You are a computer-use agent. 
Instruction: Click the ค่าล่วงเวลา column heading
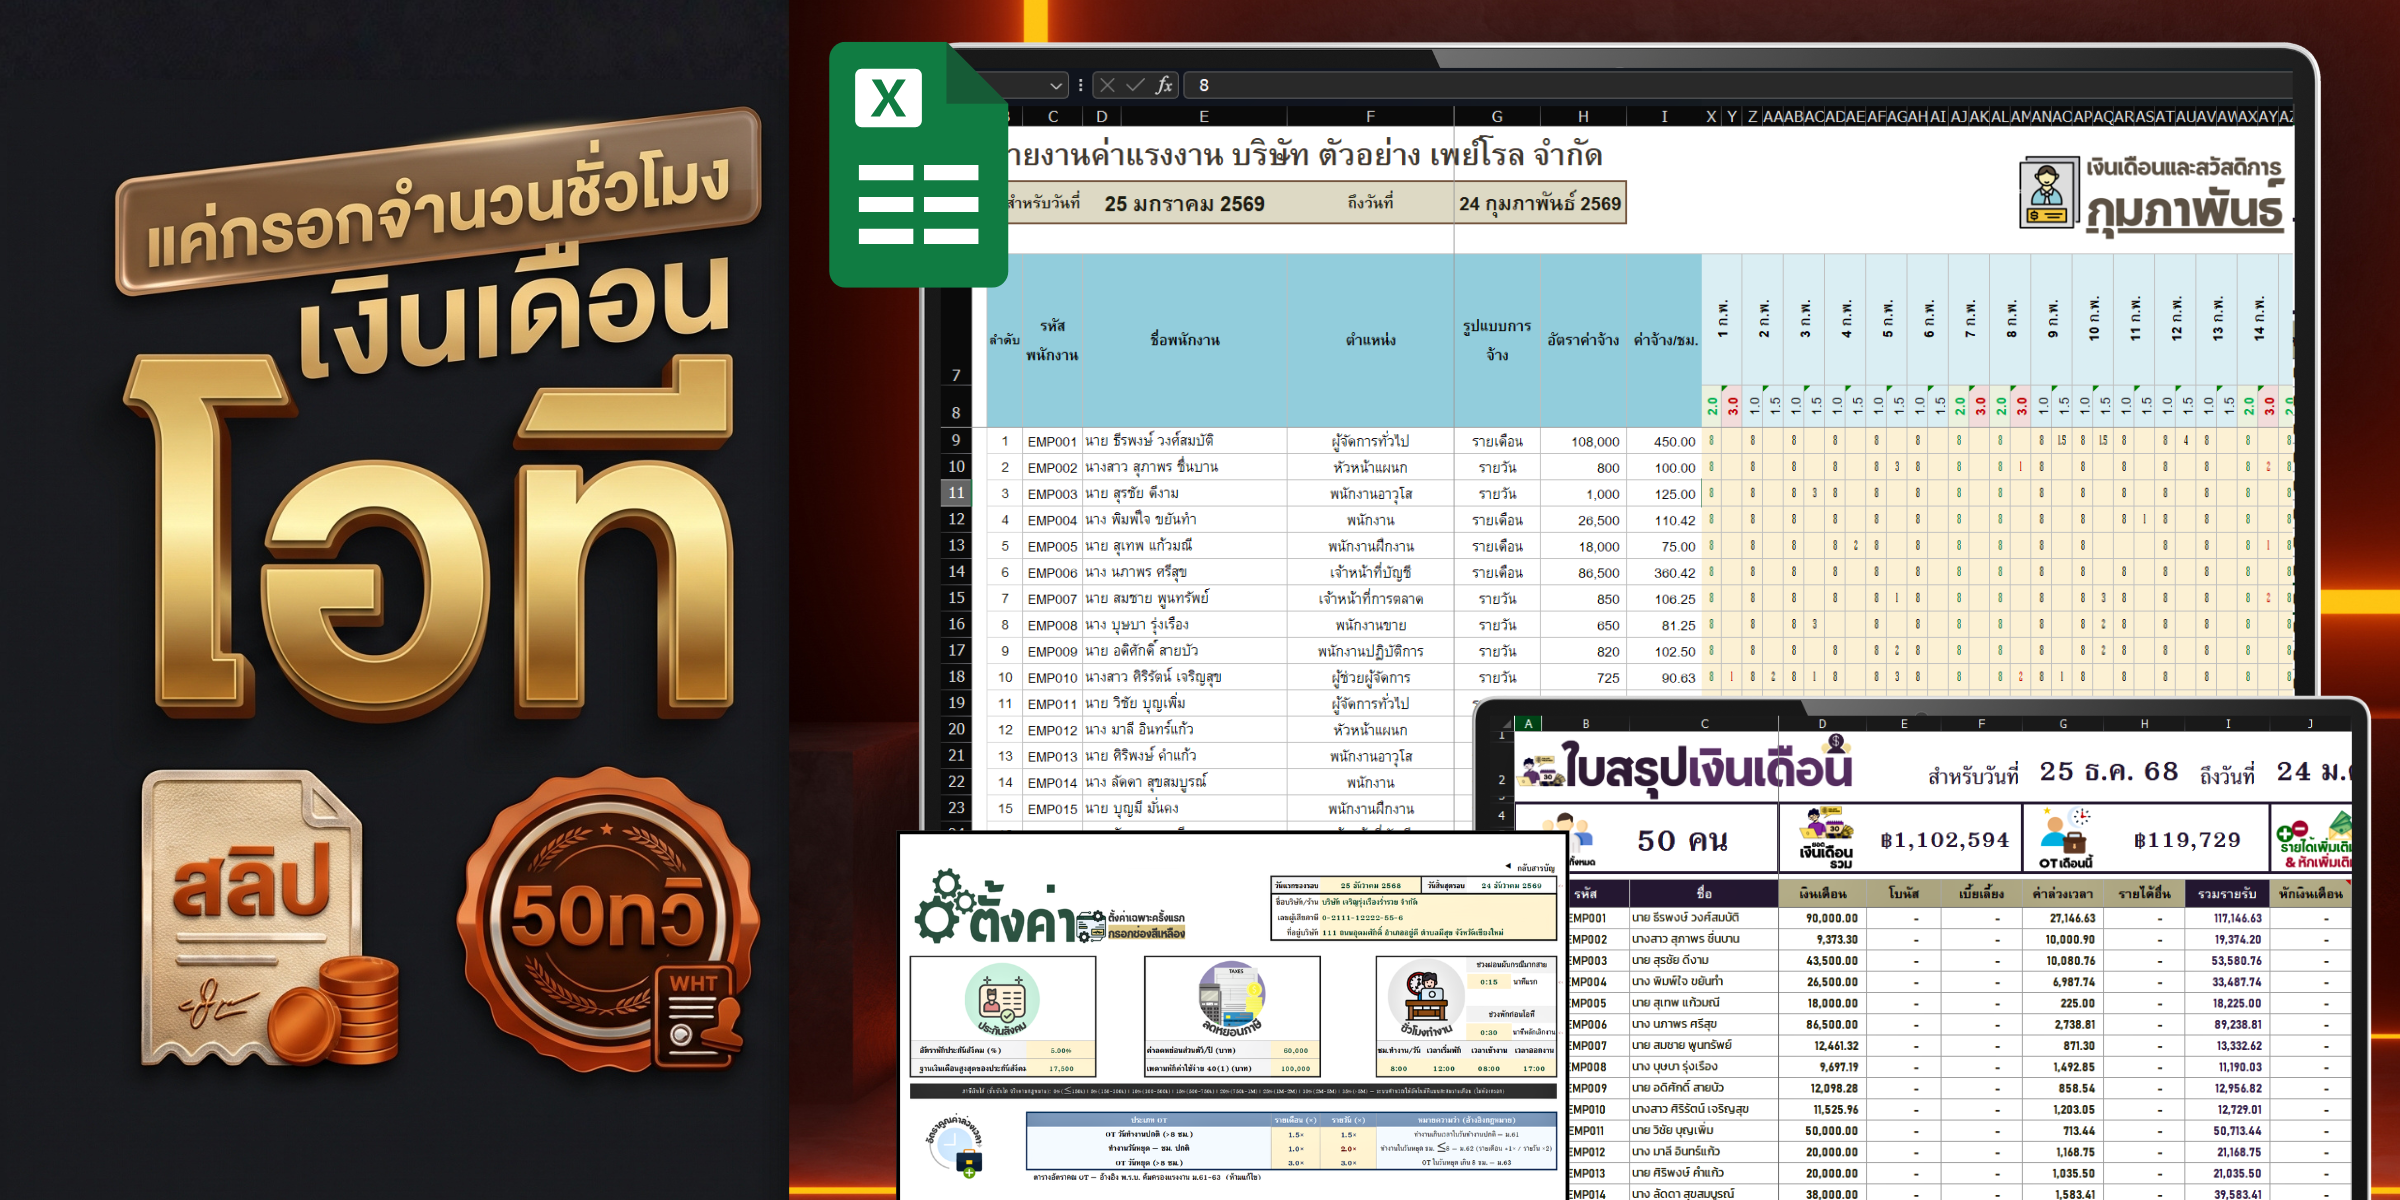click(x=2062, y=893)
